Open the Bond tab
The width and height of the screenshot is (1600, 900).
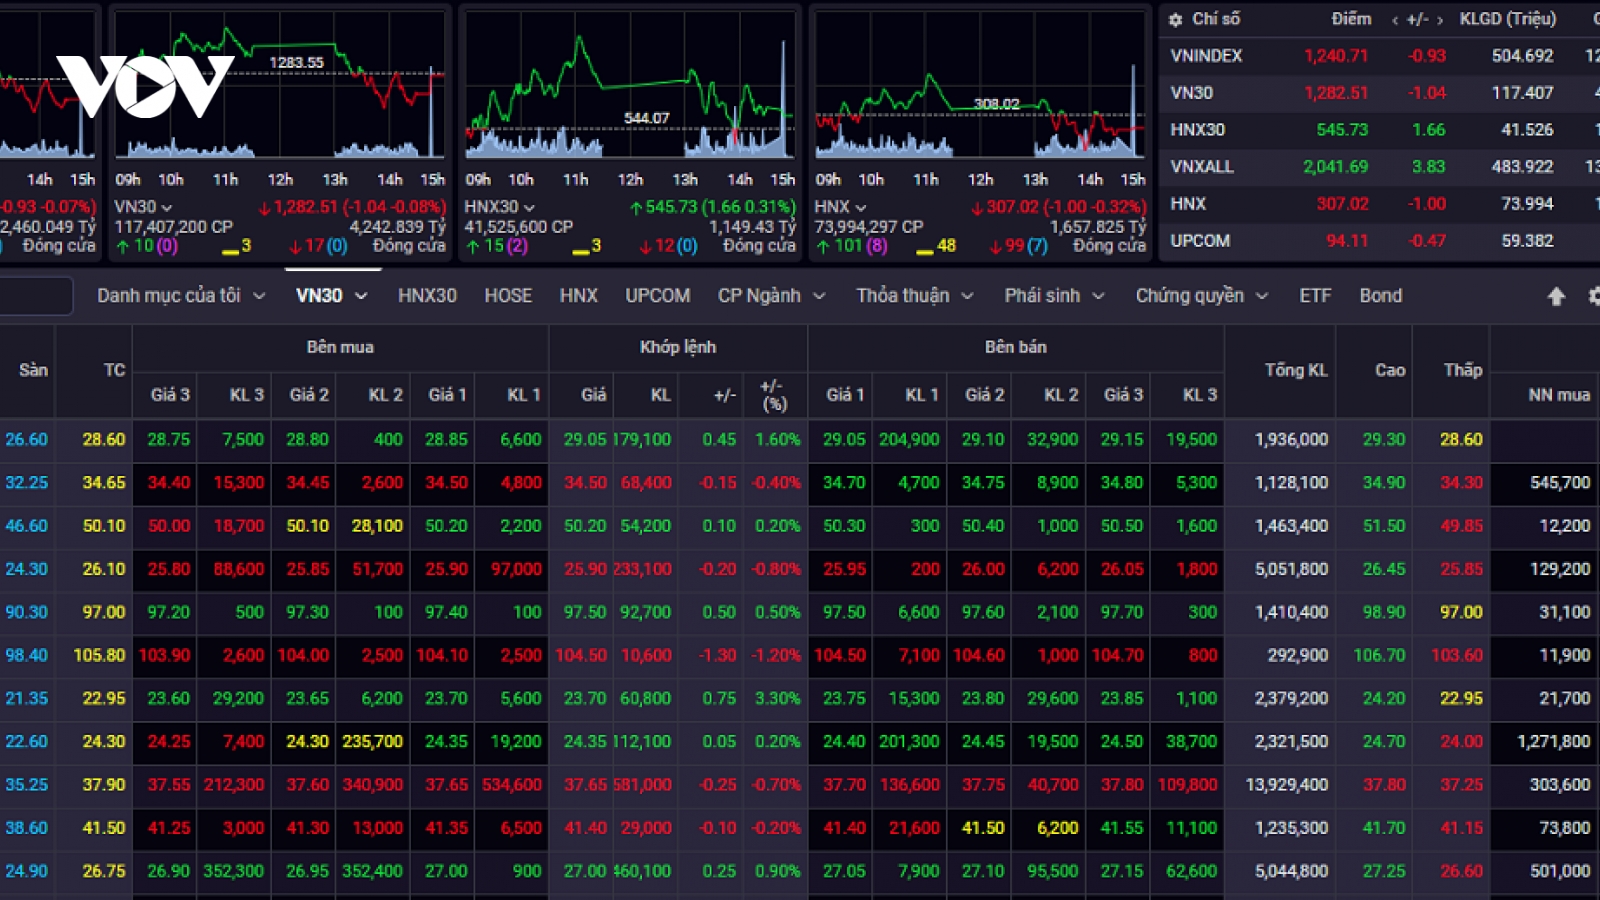(1380, 296)
